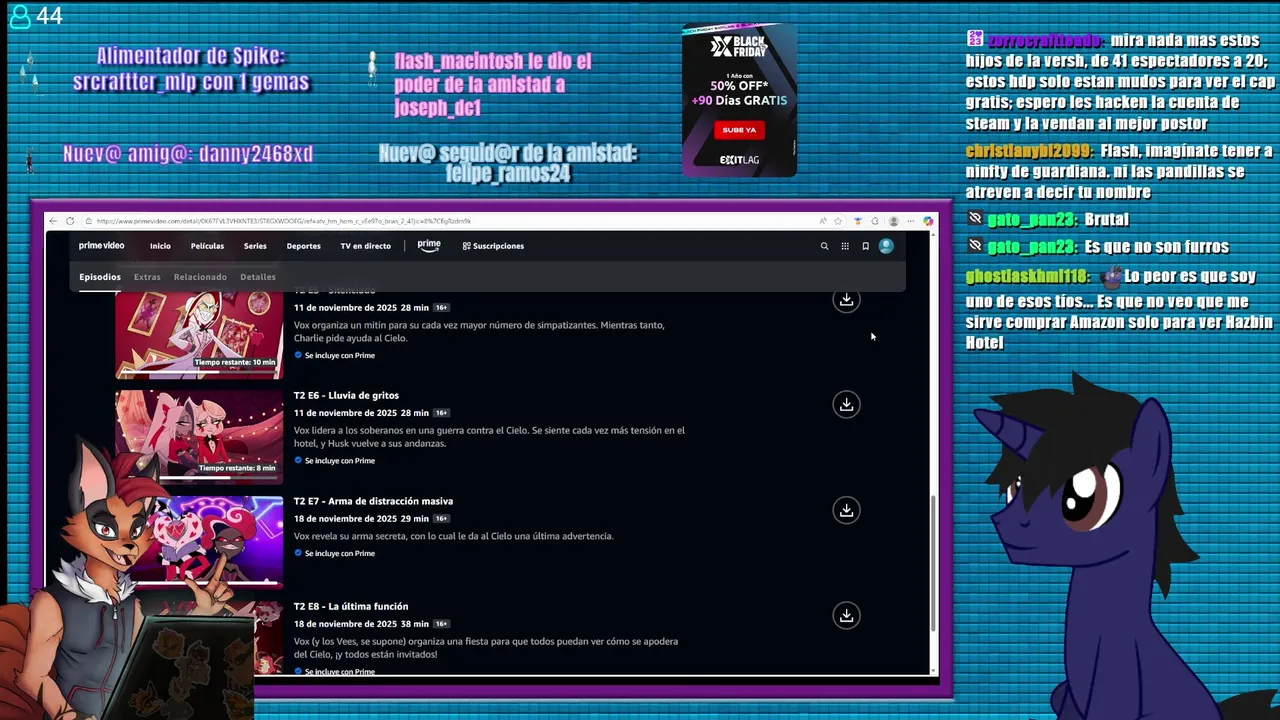Open the browser profile icon

point(894,221)
